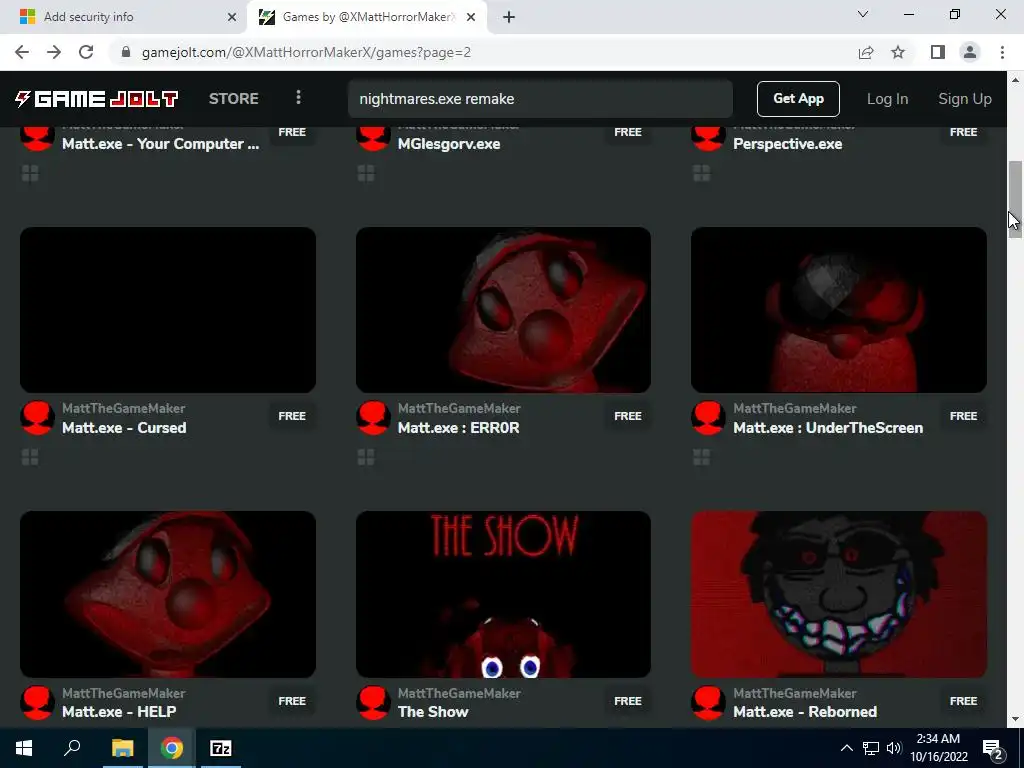The width and height of the screenshot is (1024, 768).
Task: Click the developer avatar beside Matt.exe - HELP
Action: (x=37, y=703)
